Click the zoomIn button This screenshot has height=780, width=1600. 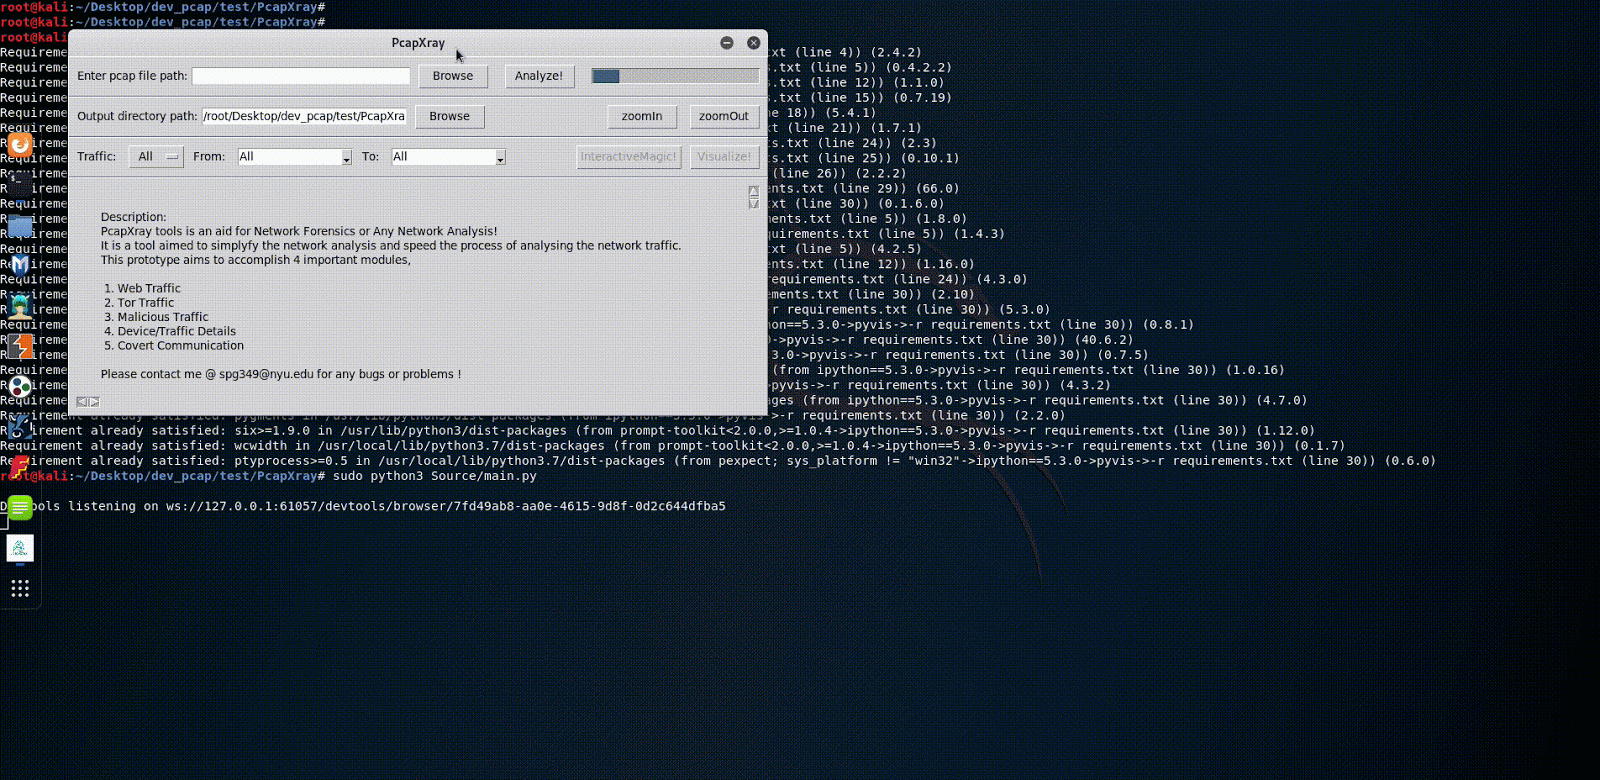[642, 116]
